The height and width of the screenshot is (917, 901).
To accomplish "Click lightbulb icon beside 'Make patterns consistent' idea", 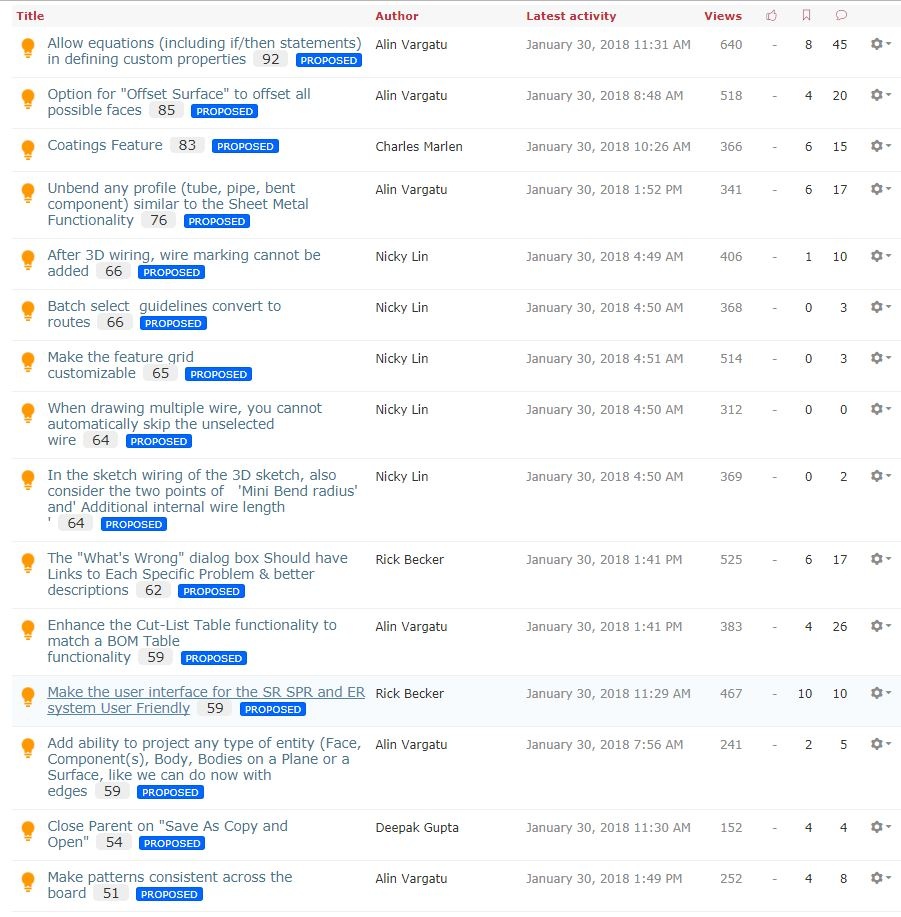I will pos(27,881).
